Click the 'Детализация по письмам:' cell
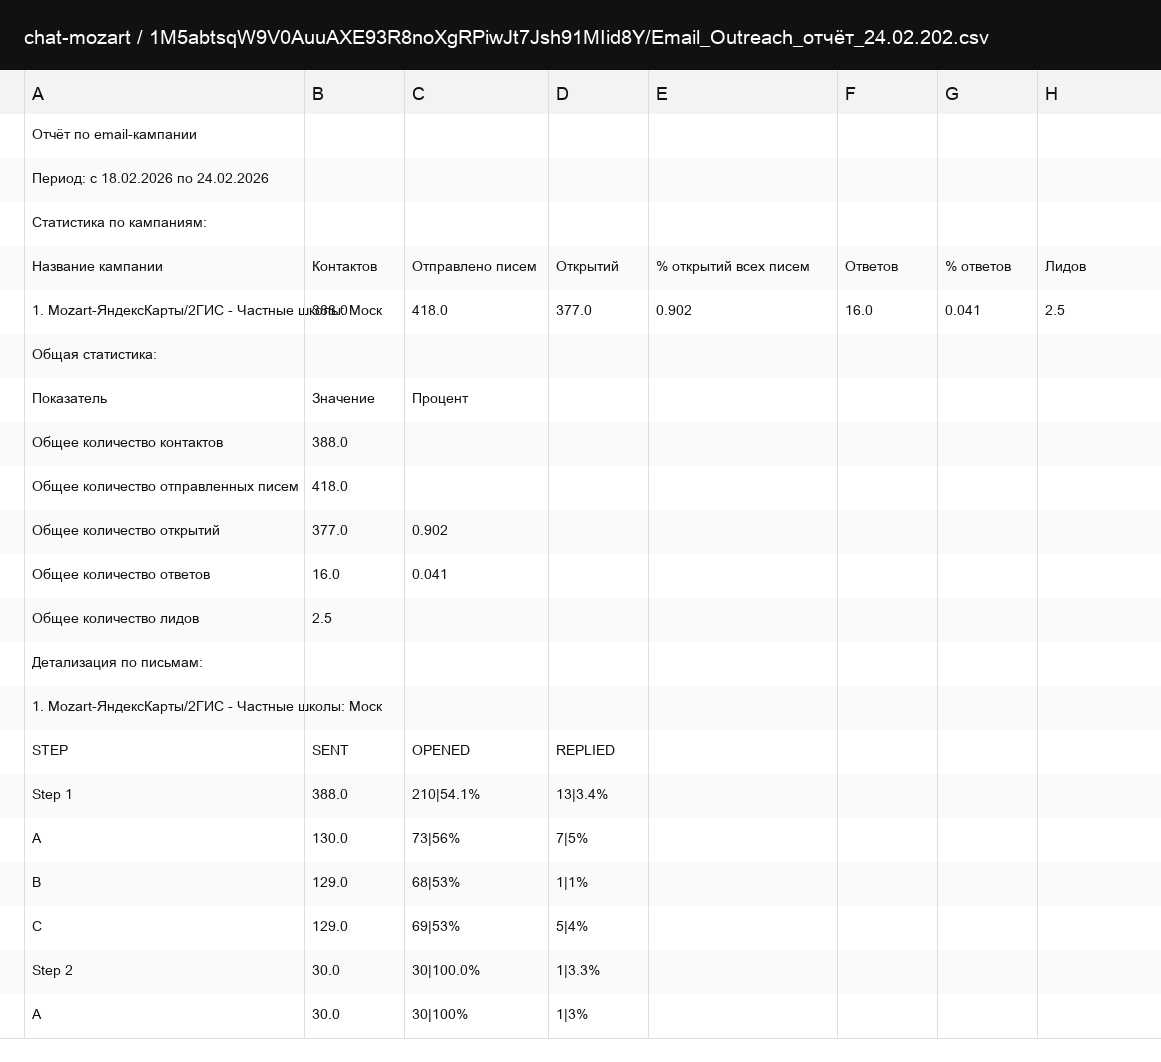 point(164,663)
